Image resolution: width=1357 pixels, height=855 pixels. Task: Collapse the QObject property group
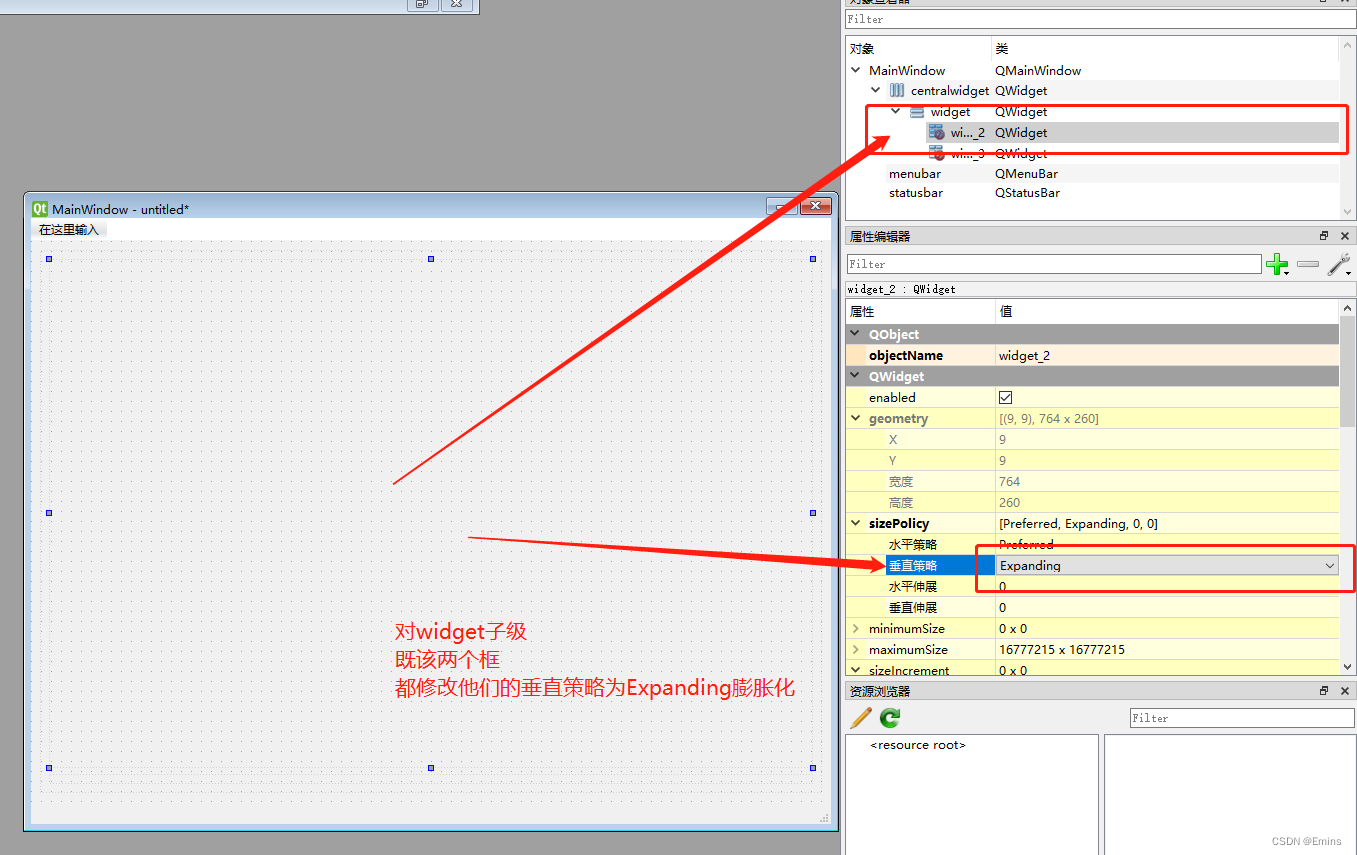point(856,334)
